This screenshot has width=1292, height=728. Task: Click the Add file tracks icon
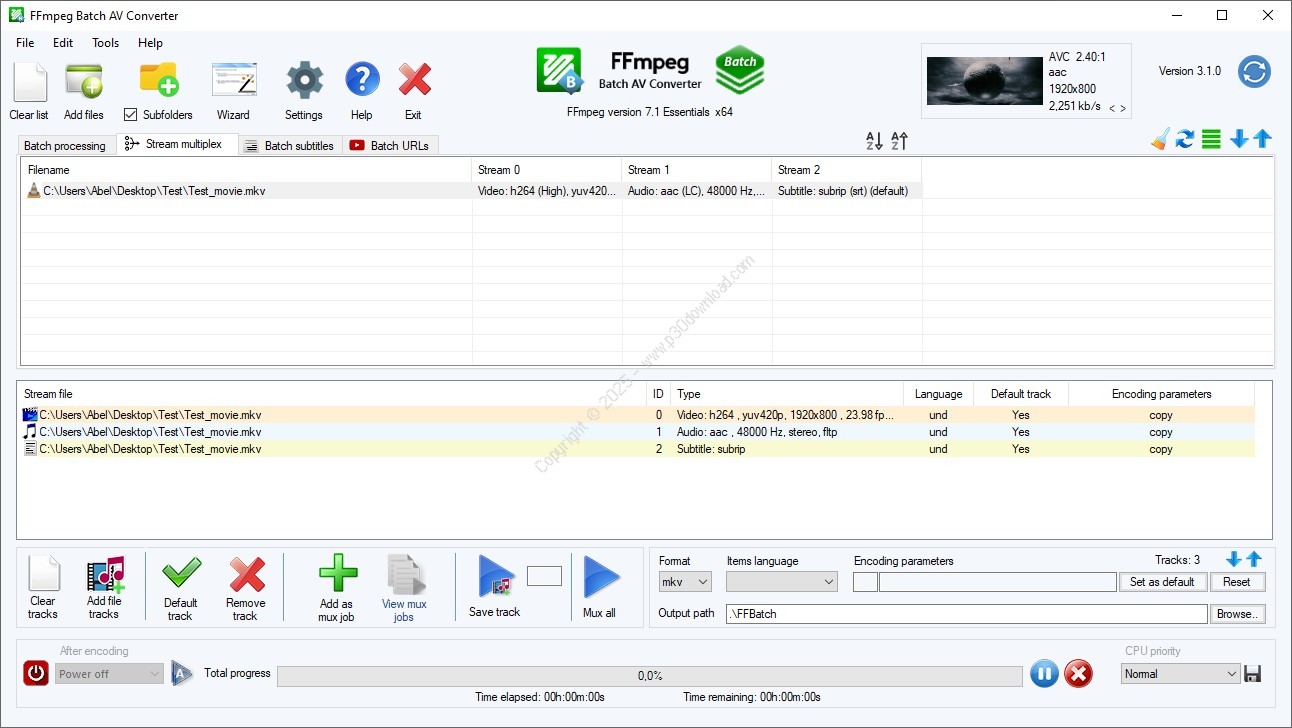[x=104, y=576]
